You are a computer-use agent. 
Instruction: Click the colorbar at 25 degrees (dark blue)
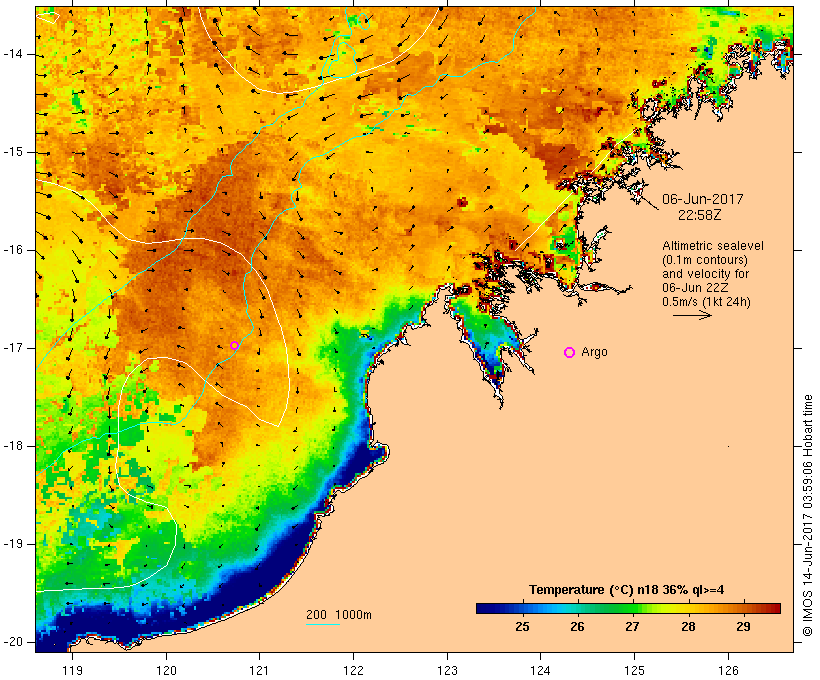[x=522, y=608]
